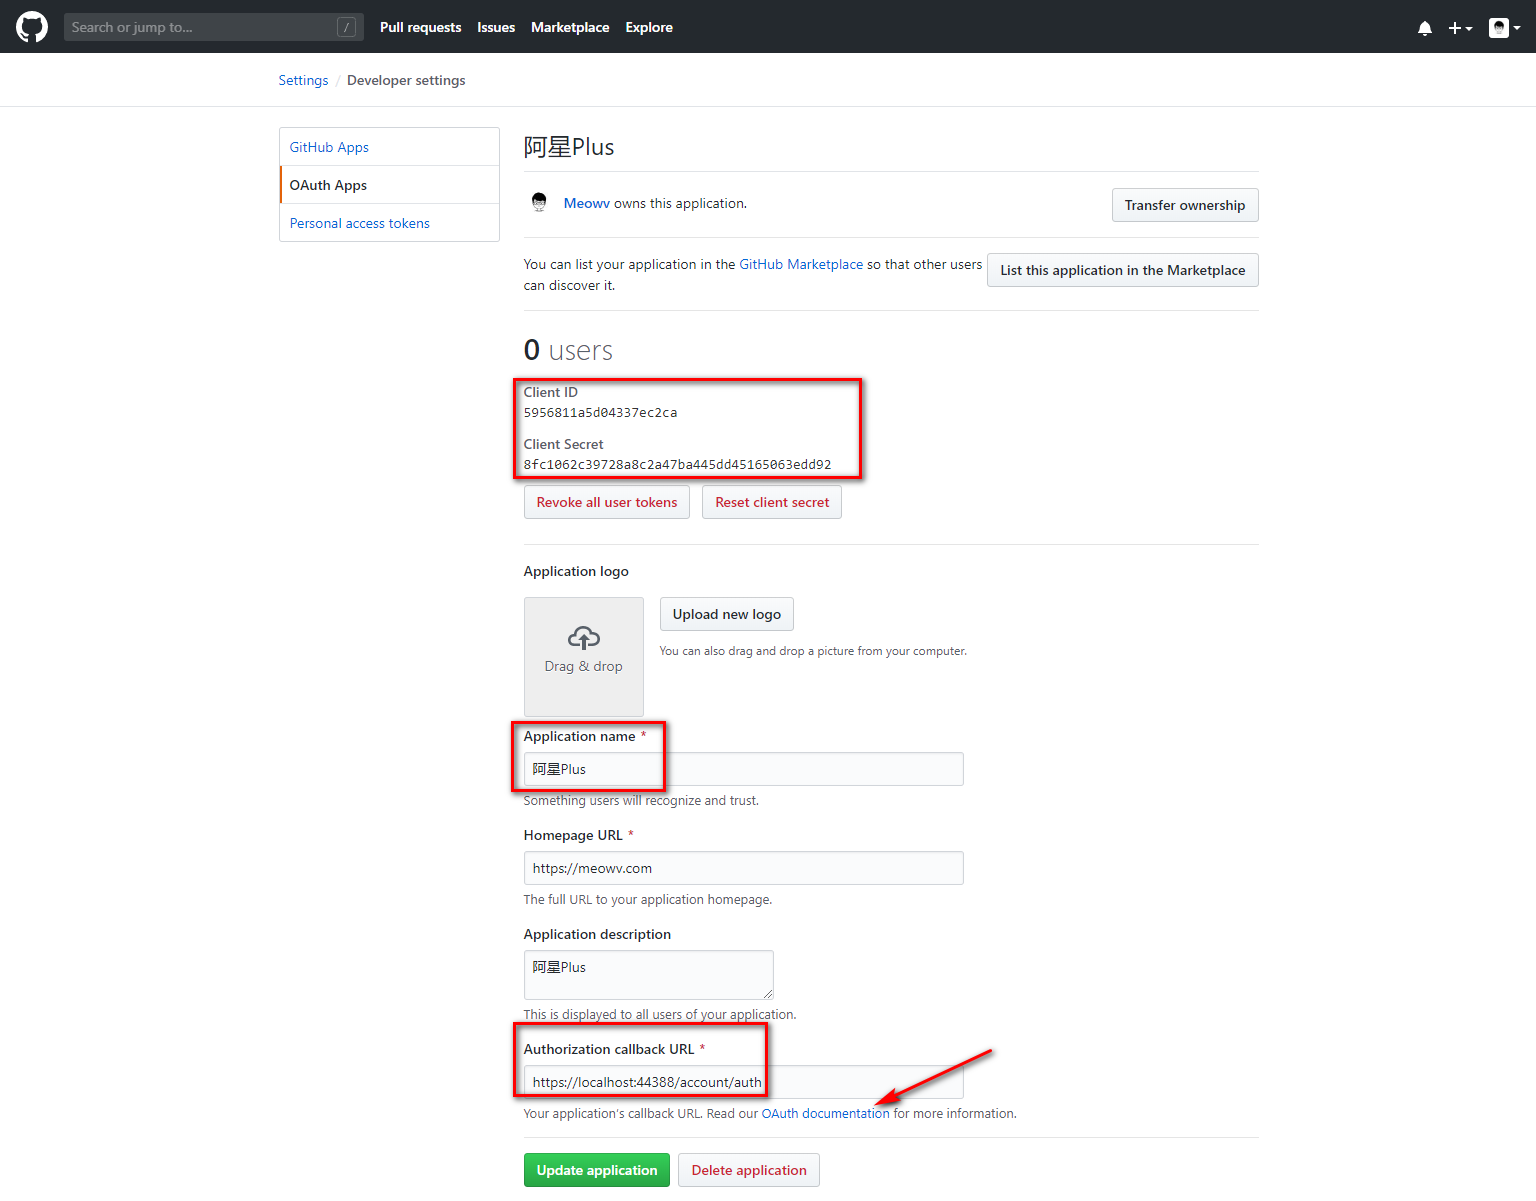The height and width of the screenshot is (1201, 1536).
Task: Open the GitHub Marketplace link
Action: pos(801,264)
